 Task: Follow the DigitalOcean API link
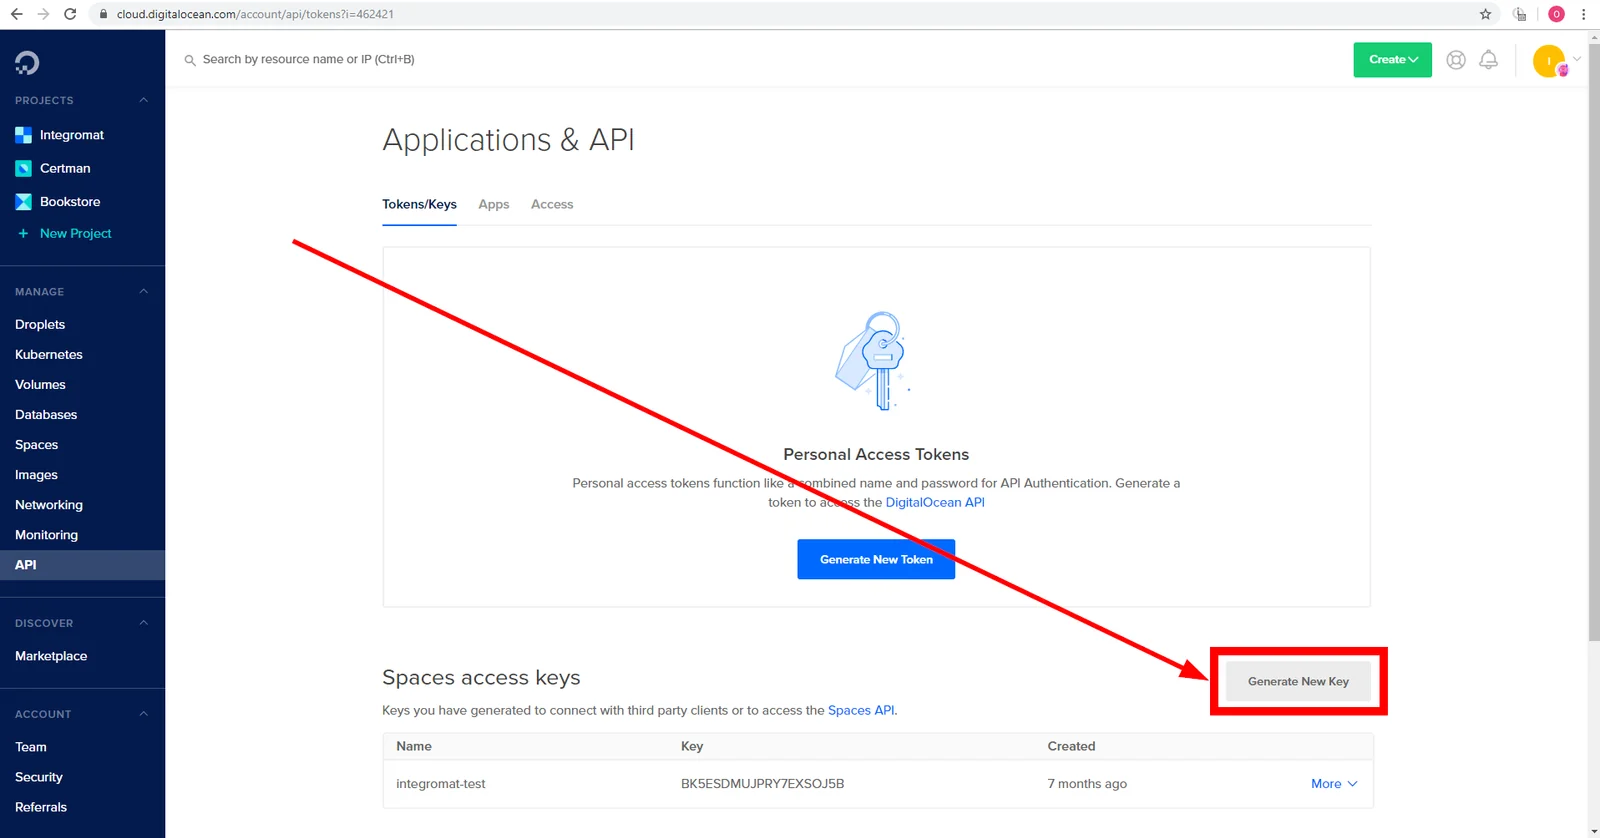click(935, 502)
